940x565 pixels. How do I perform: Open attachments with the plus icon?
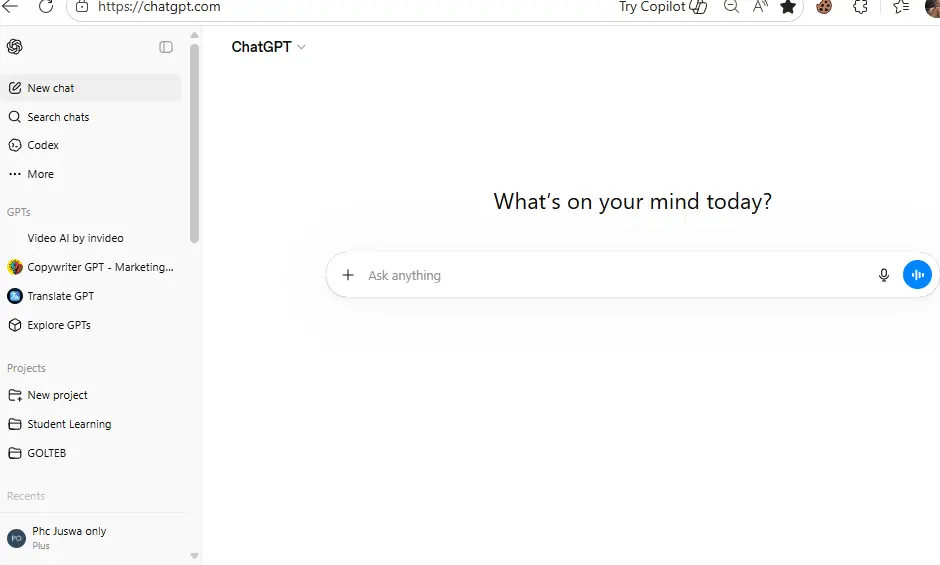click(348, 275)
